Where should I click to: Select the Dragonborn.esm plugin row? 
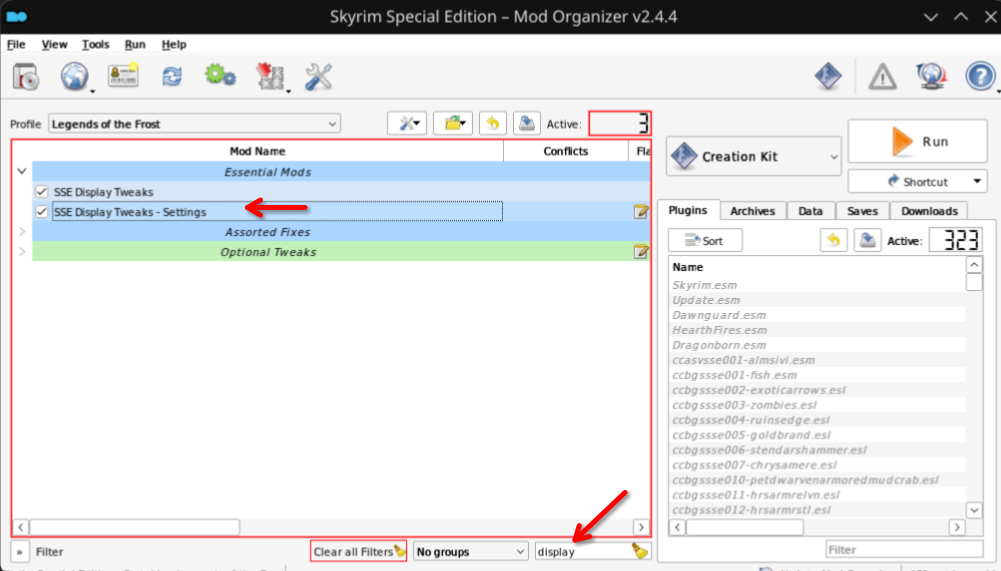817,345
